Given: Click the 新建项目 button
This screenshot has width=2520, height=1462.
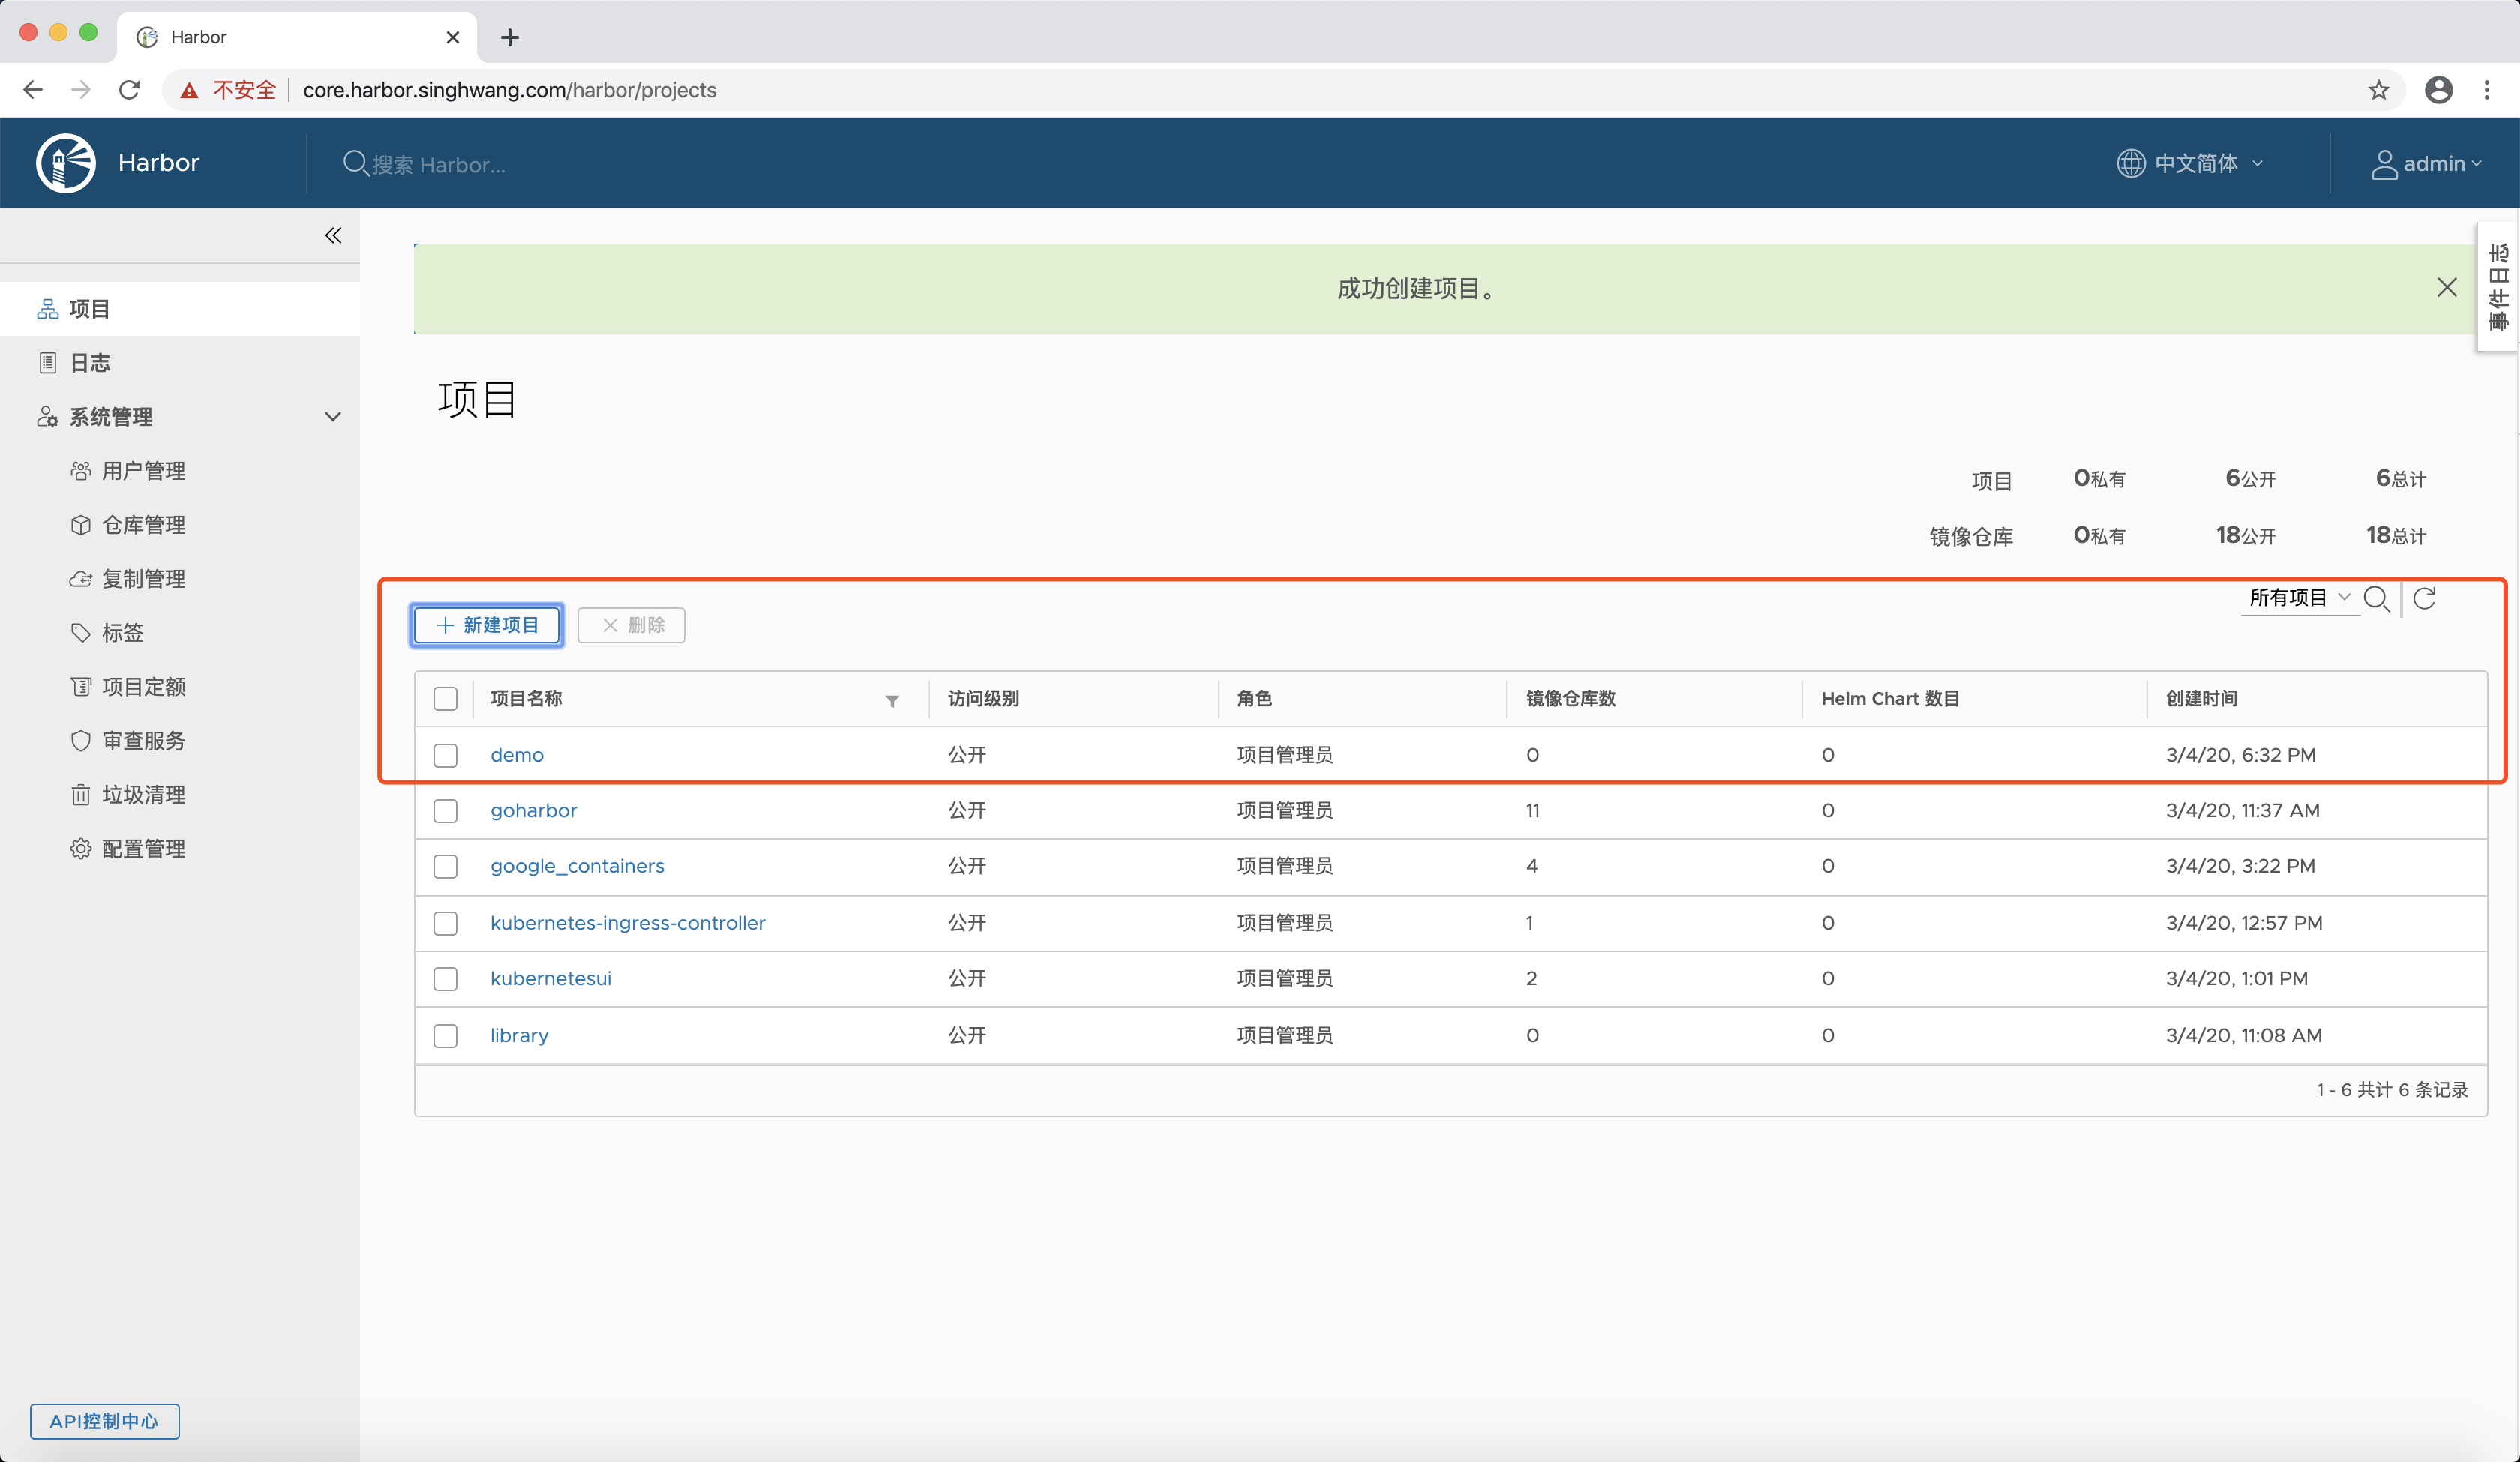Looking at the screenshot, I should [x=487, y=625].
